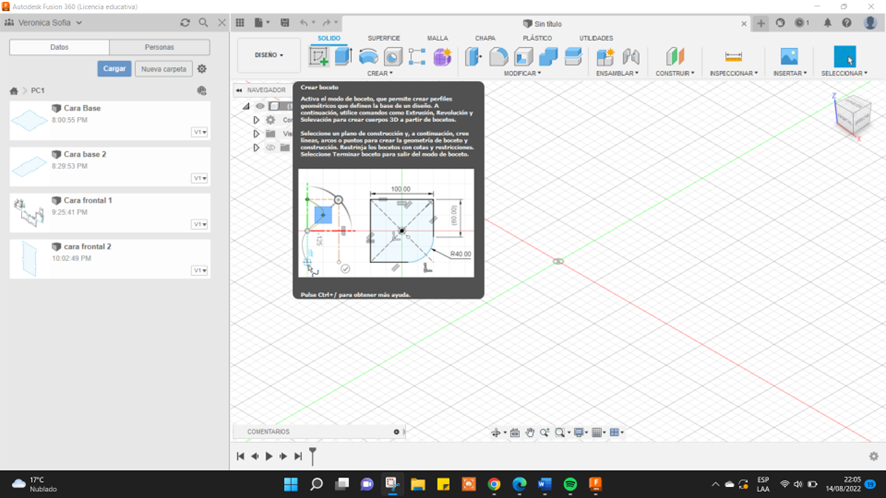
Task: Select the offset face stacked icon
Action: 573,57
